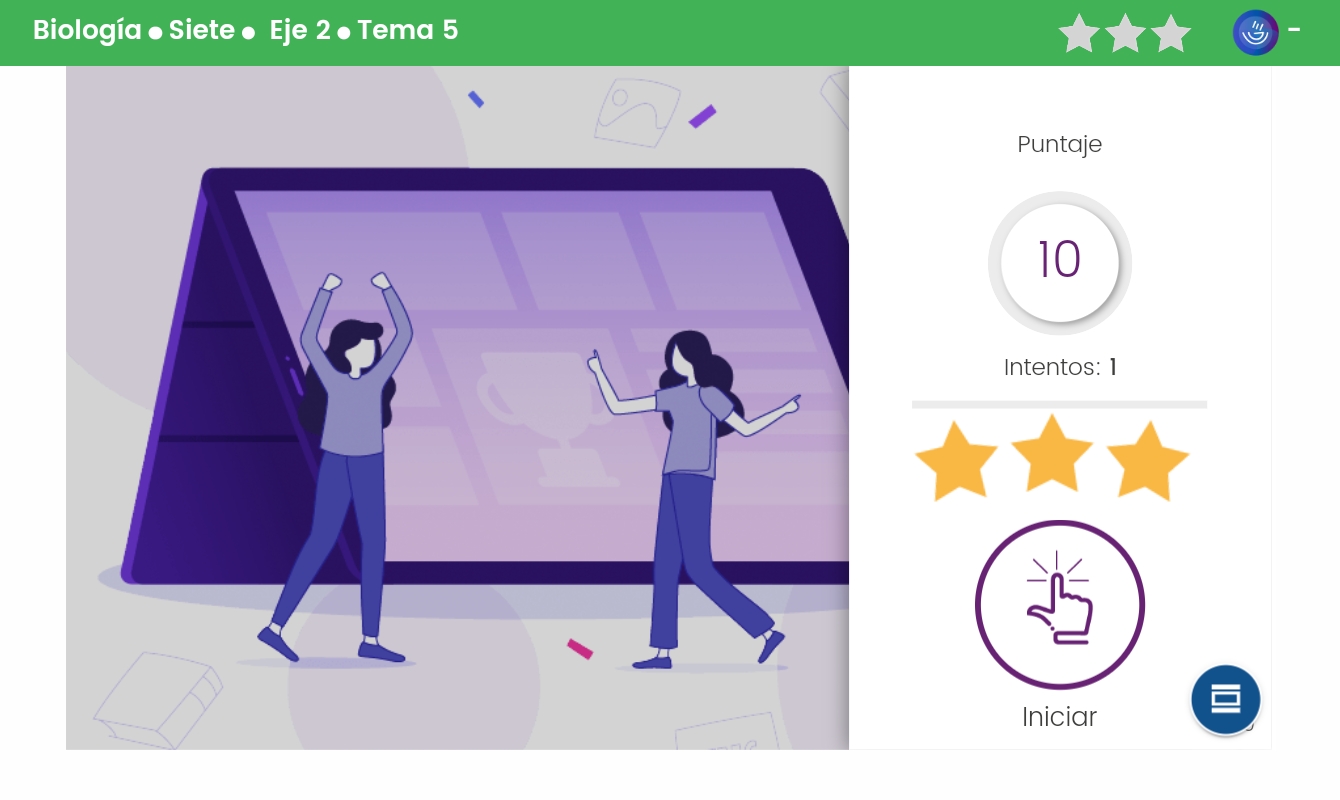1340x800 pixels.
Task: Click the Puntaje heading
Action: pyautogui.click(x=1059, y=144)
